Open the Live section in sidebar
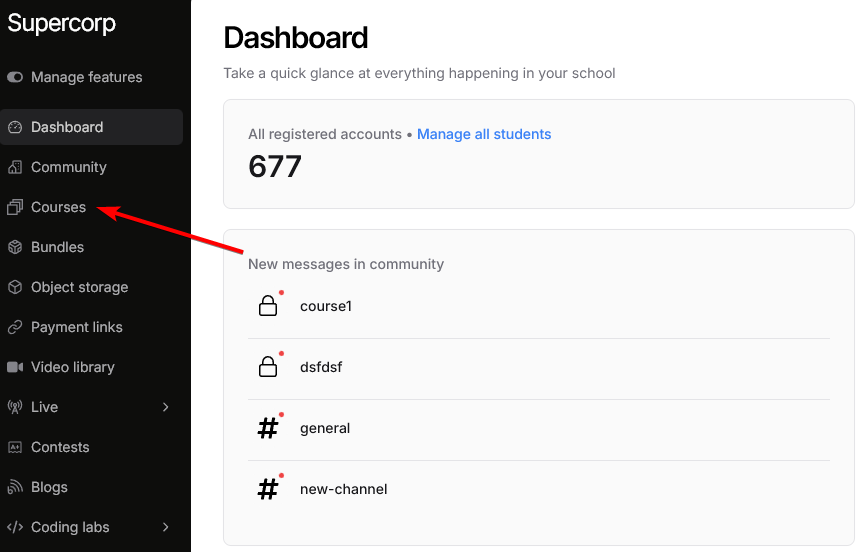Image resolution: width=864 pixels, height=552 pixels. 45,407
